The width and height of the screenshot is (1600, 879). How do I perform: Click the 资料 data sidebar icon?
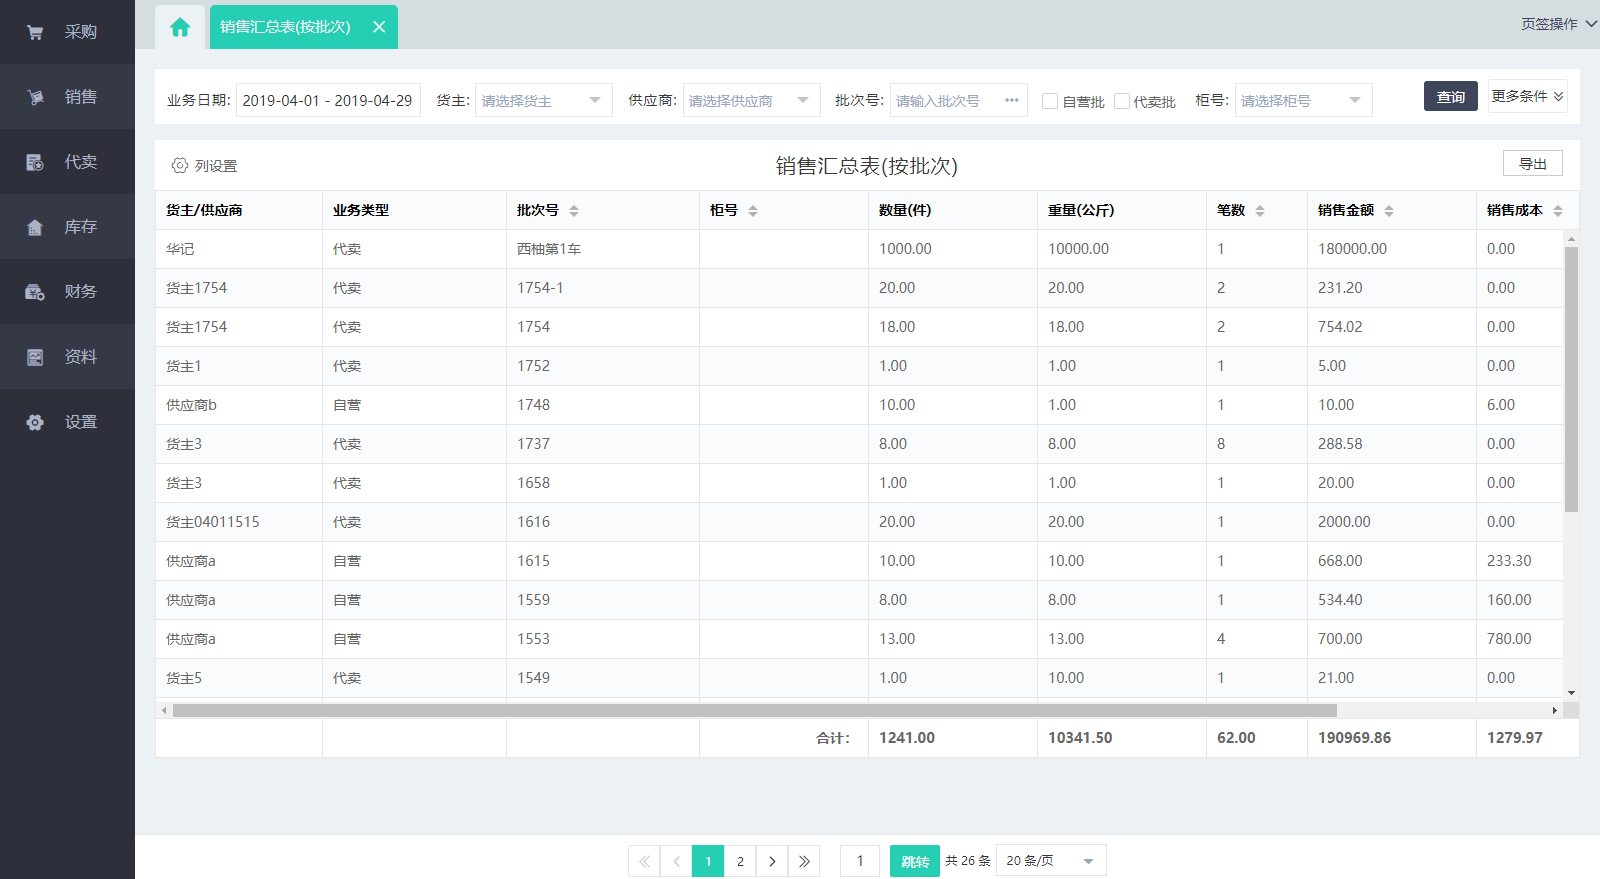pyautogui.click(x=35, y=357)
